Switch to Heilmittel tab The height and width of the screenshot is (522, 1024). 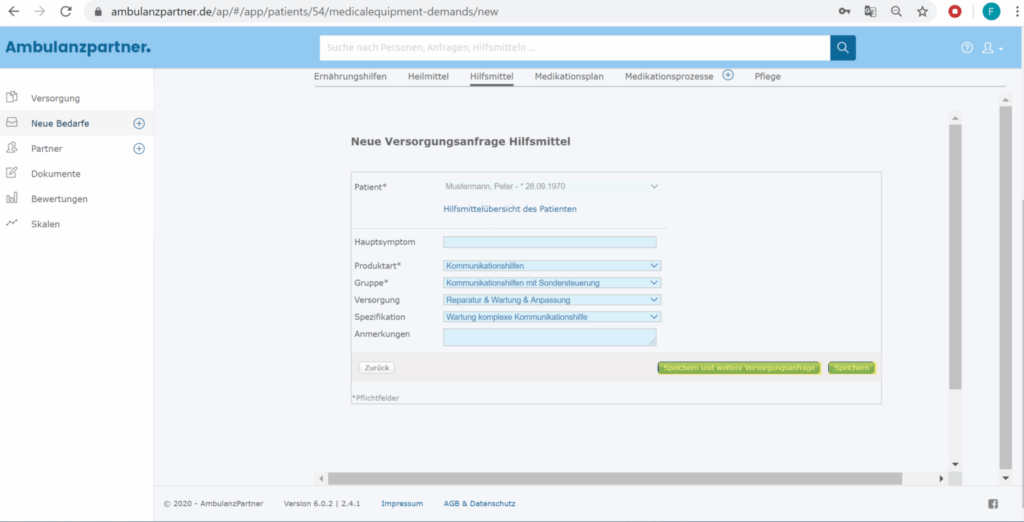(428, 76)
